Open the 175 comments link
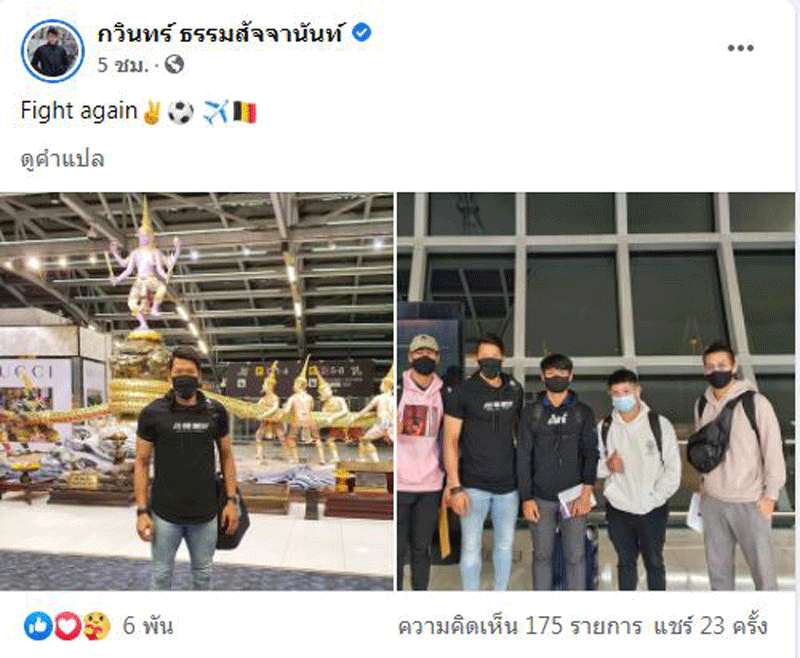Image resolution: width=800 pixels, height=658 pixels. [519, 626]
